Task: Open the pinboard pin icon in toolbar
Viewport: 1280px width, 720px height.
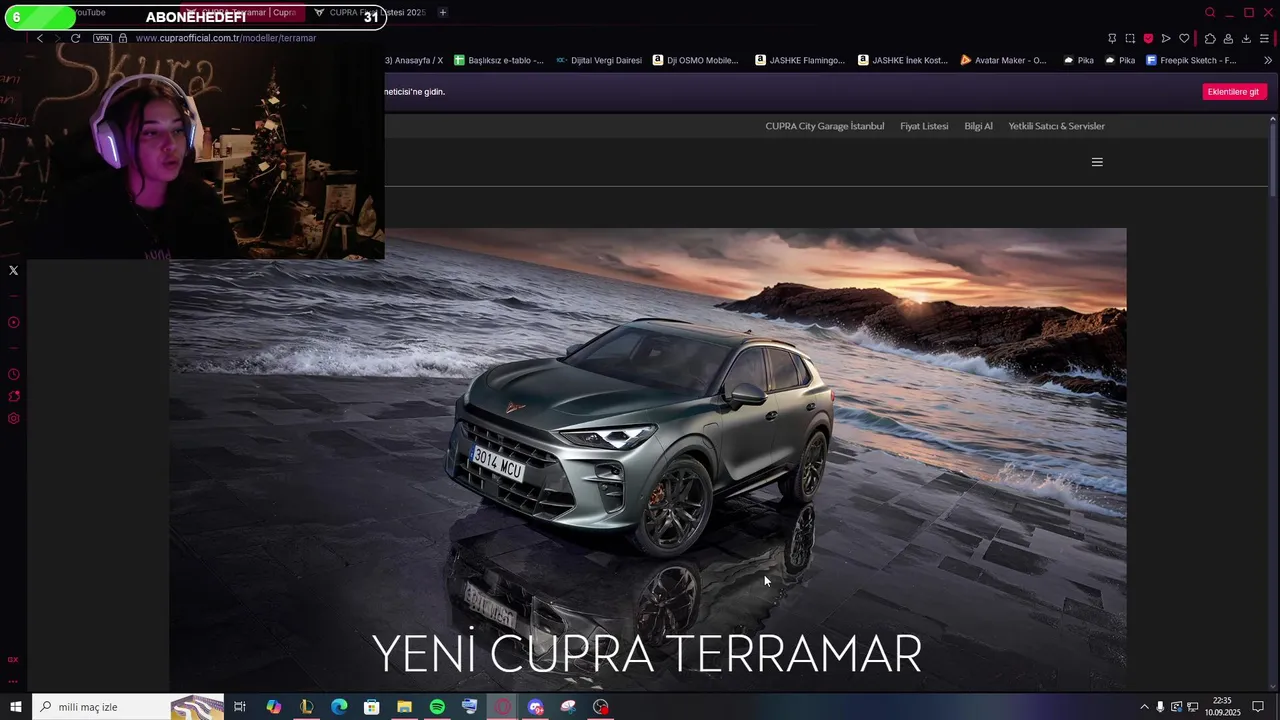Action: click(x=1112, y=38)
